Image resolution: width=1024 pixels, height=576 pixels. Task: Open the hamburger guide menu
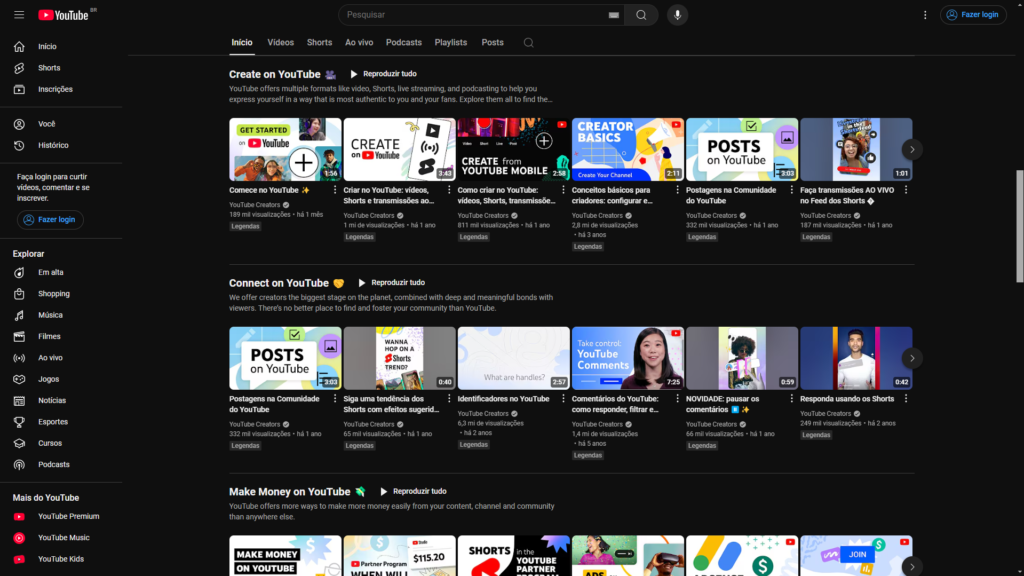19,15
